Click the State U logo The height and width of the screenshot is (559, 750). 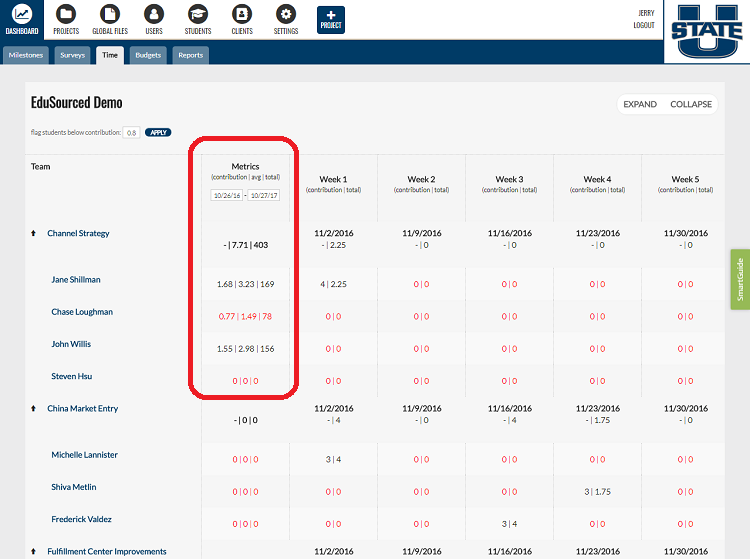coord(706,31)
